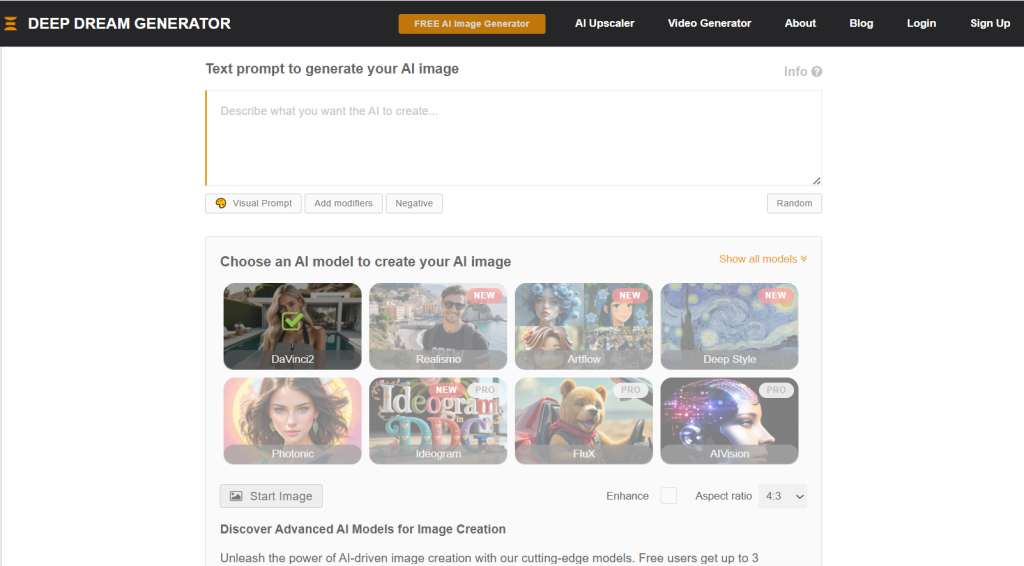Choose the Ideogram model
The width and height of the screenshot is (1024, 566).
[x=438, y=421]
